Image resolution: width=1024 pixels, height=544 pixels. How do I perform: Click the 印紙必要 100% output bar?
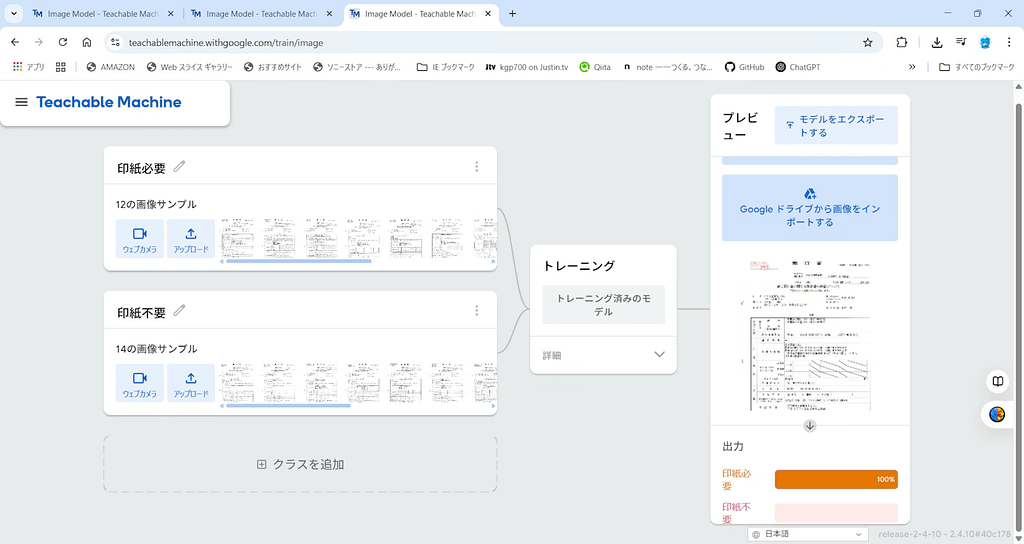click(836, 479)
